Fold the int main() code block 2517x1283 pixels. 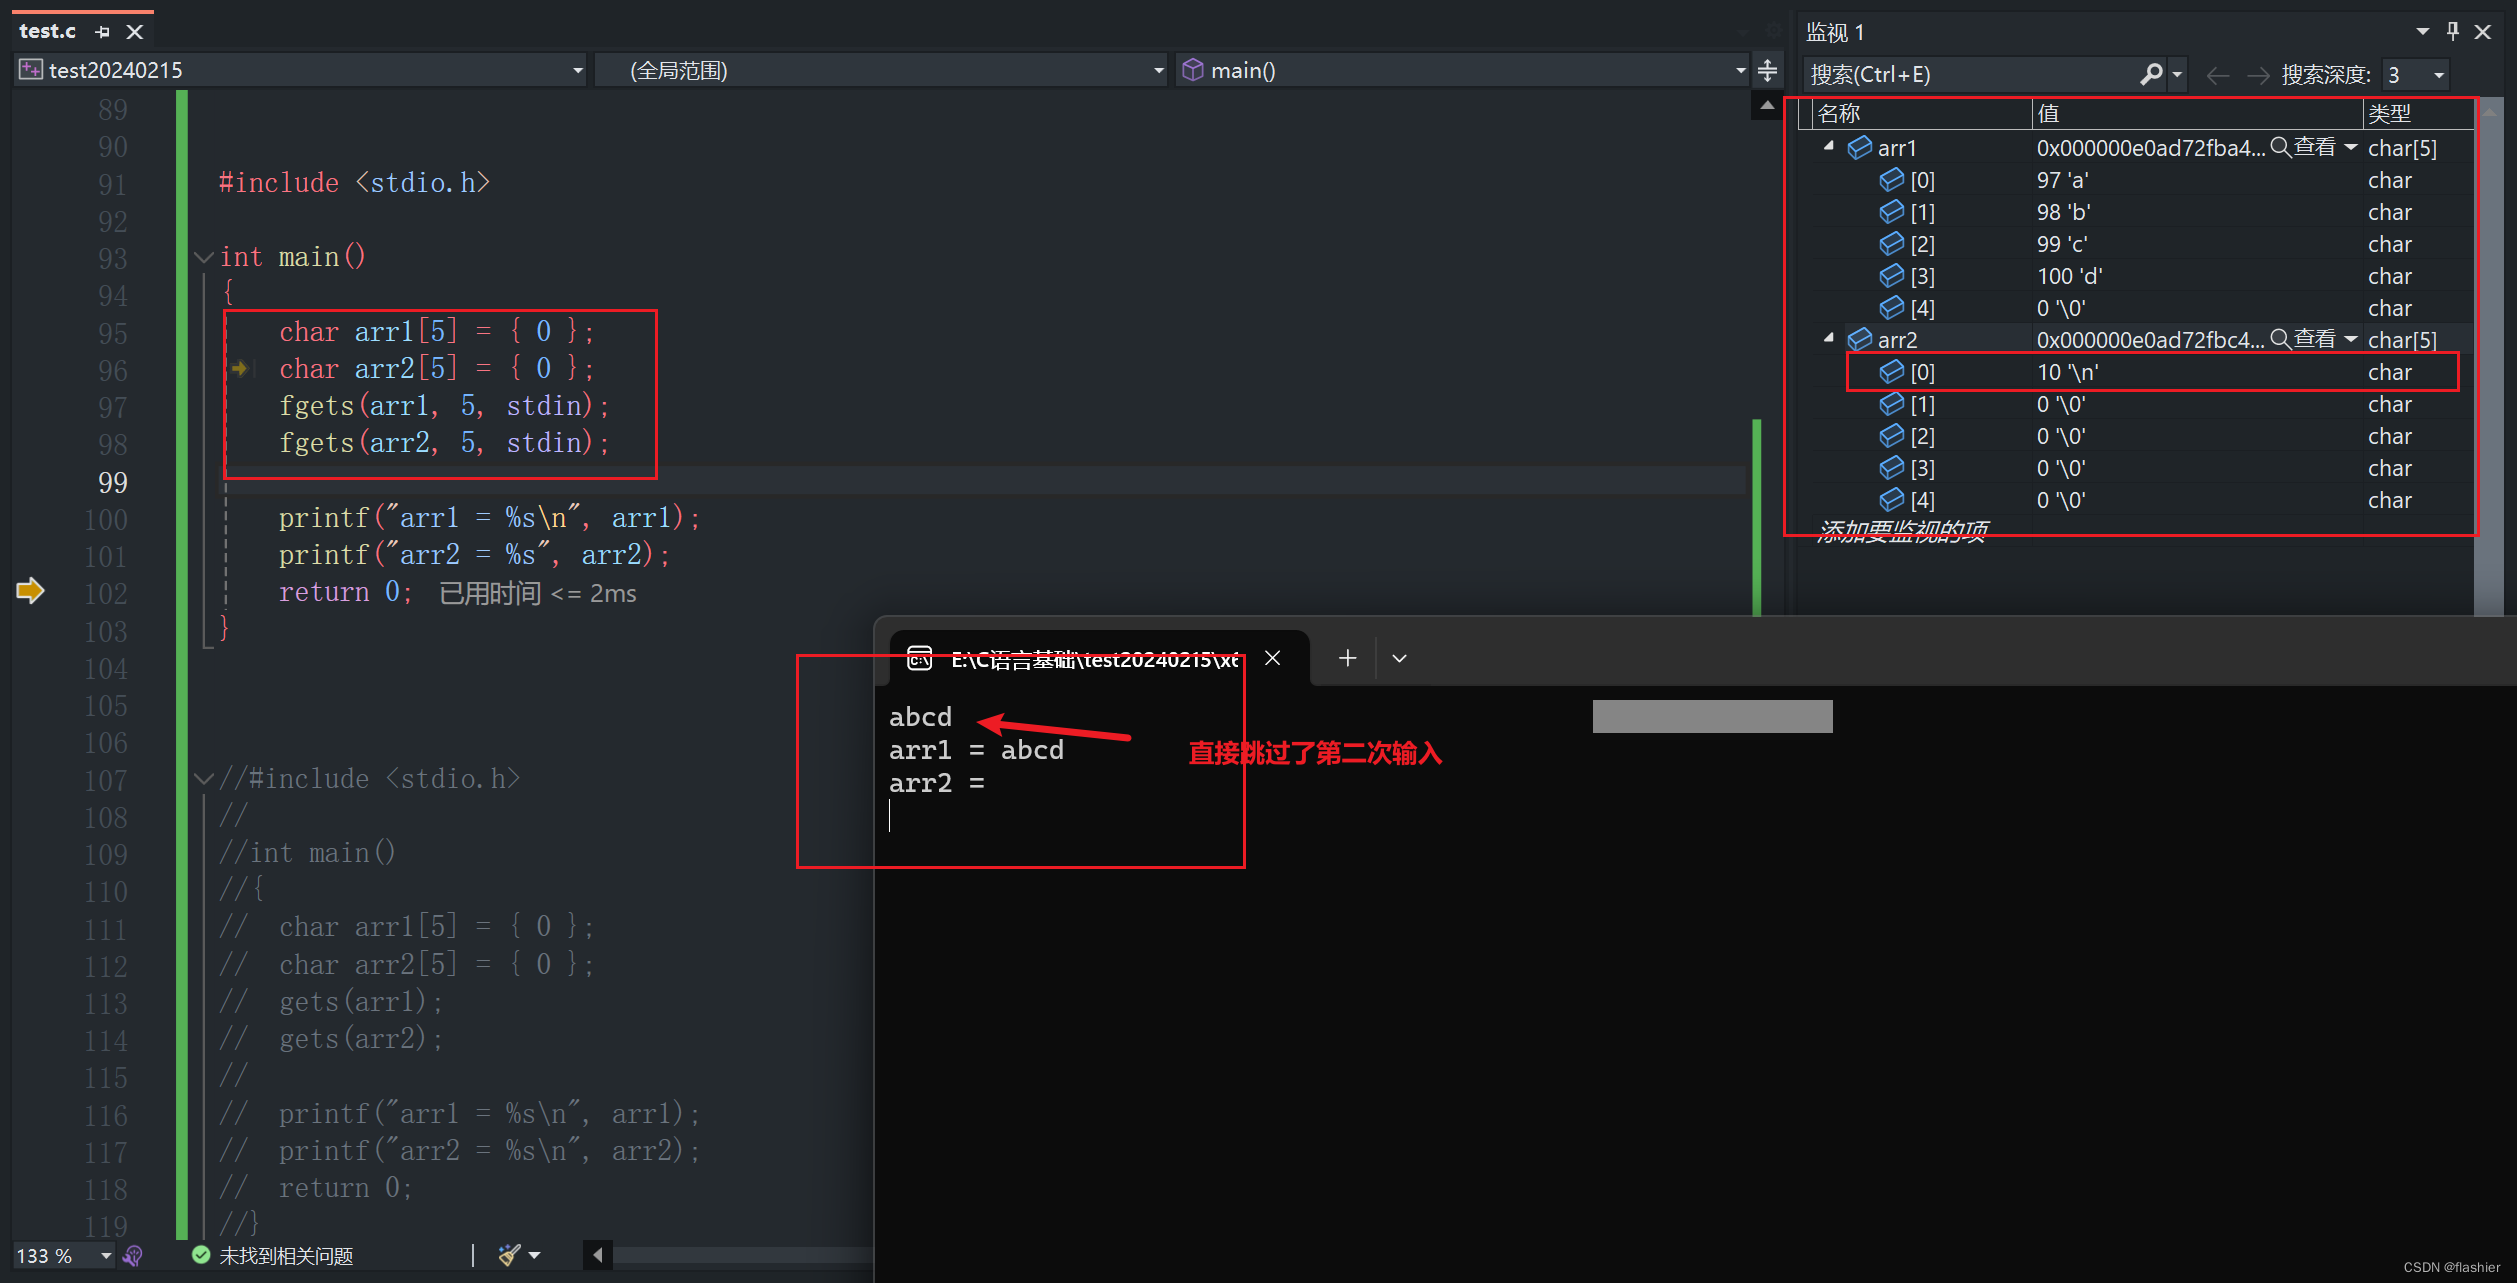pyautogui.click(x=204, y=257)
